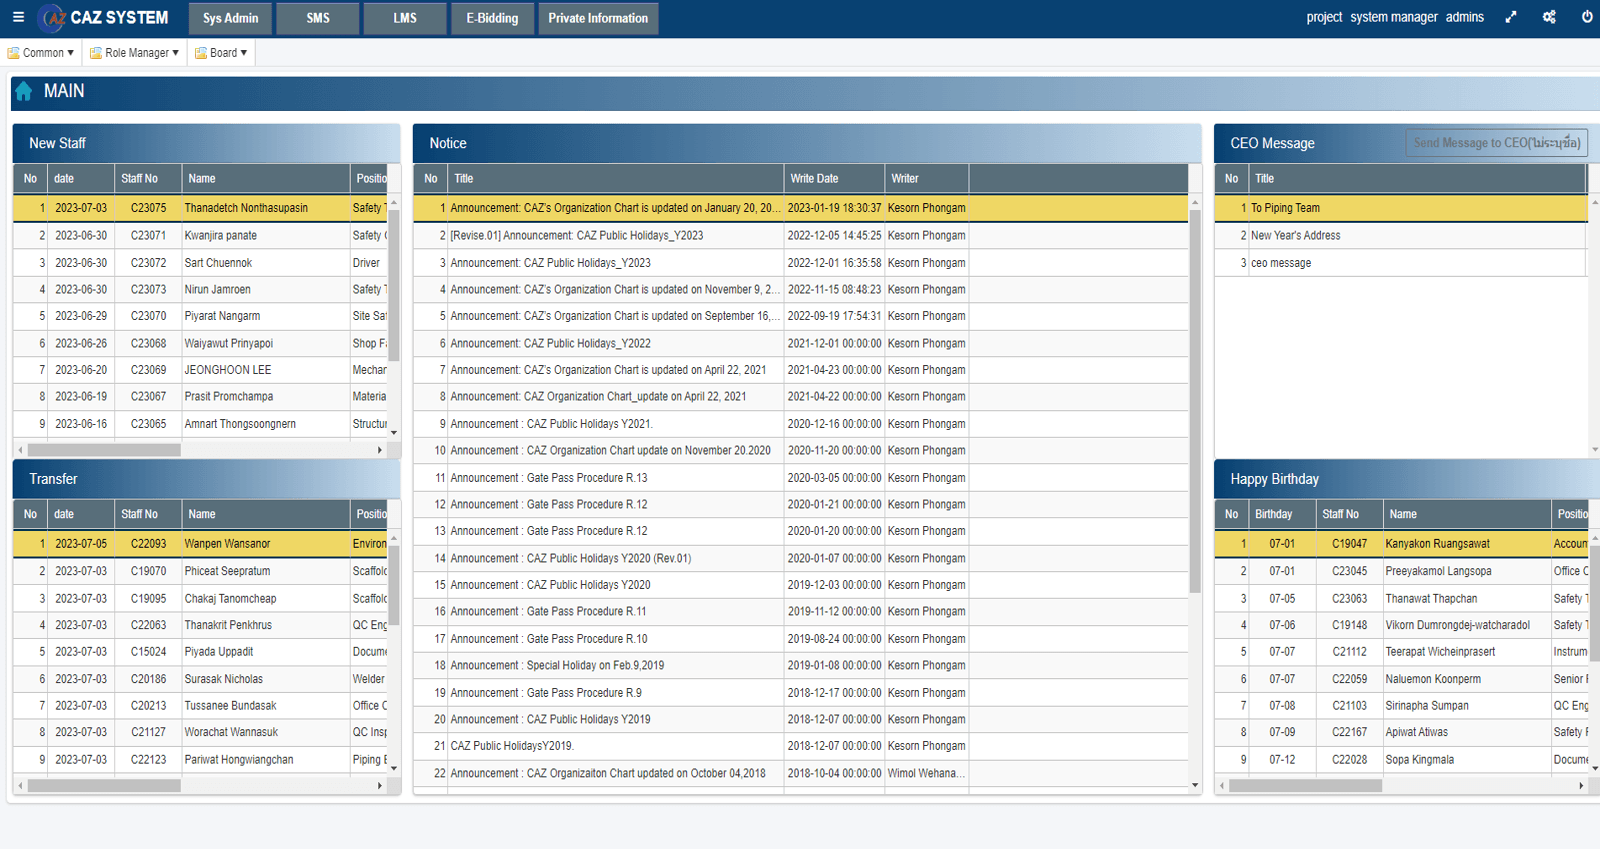Click the MAIN home icon
The width and height of the screenshot is (1600, 849).
point(24,91)
